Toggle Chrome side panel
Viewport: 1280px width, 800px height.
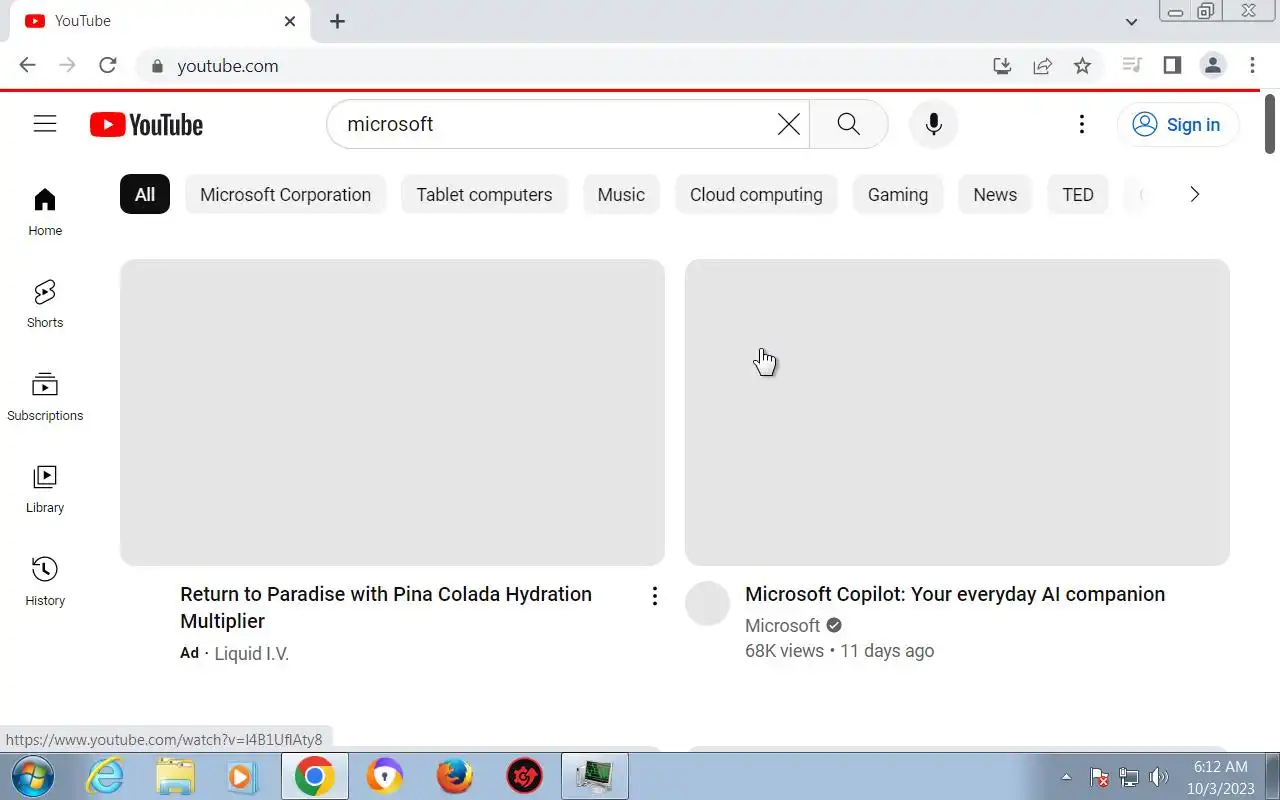point(1172,66)
